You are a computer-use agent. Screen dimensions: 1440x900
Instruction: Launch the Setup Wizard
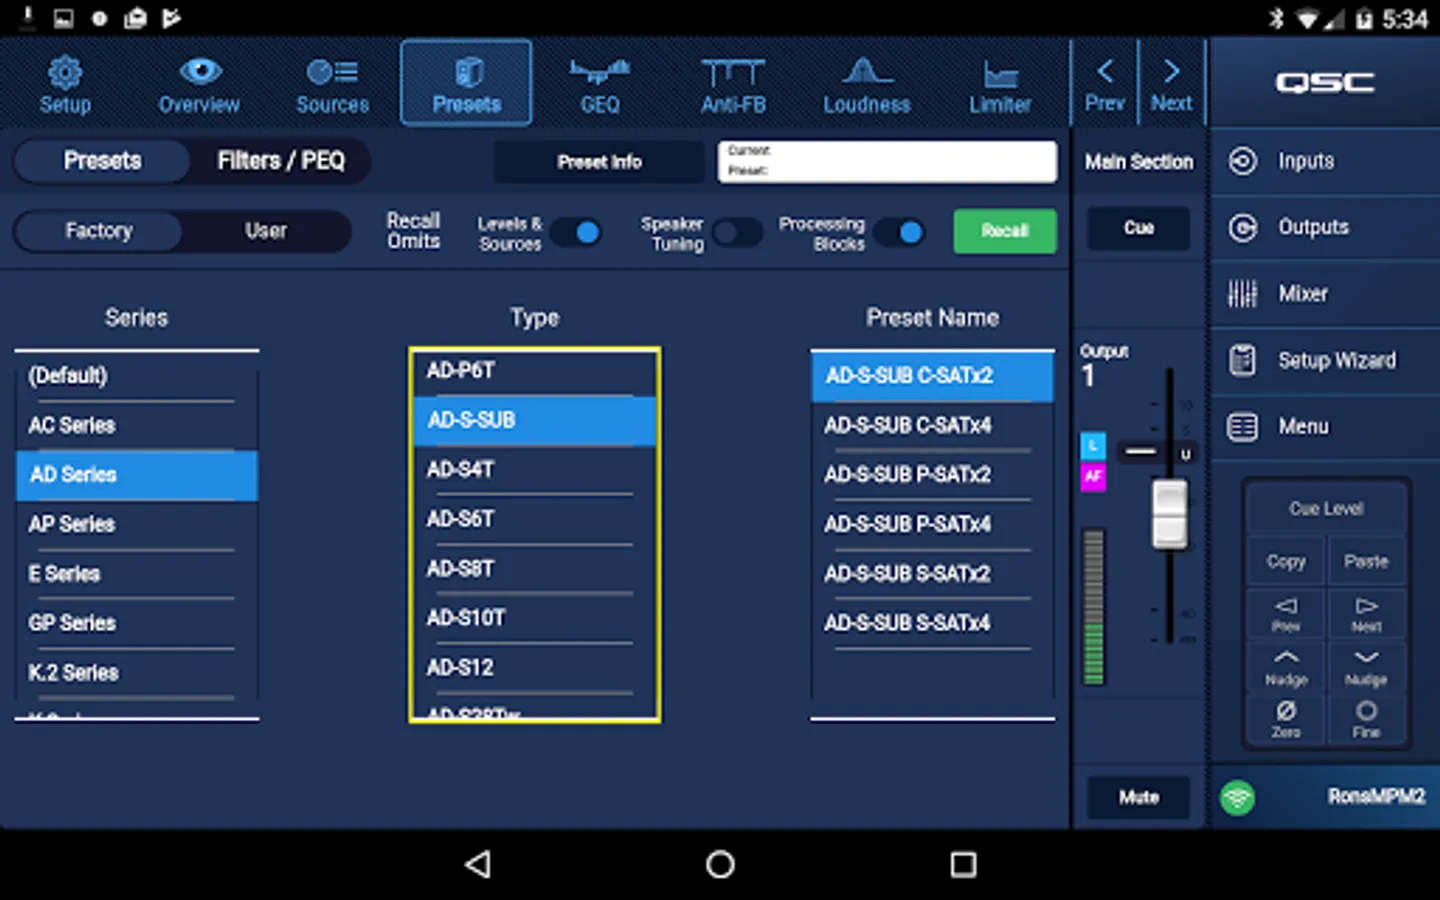point(1324,360)
